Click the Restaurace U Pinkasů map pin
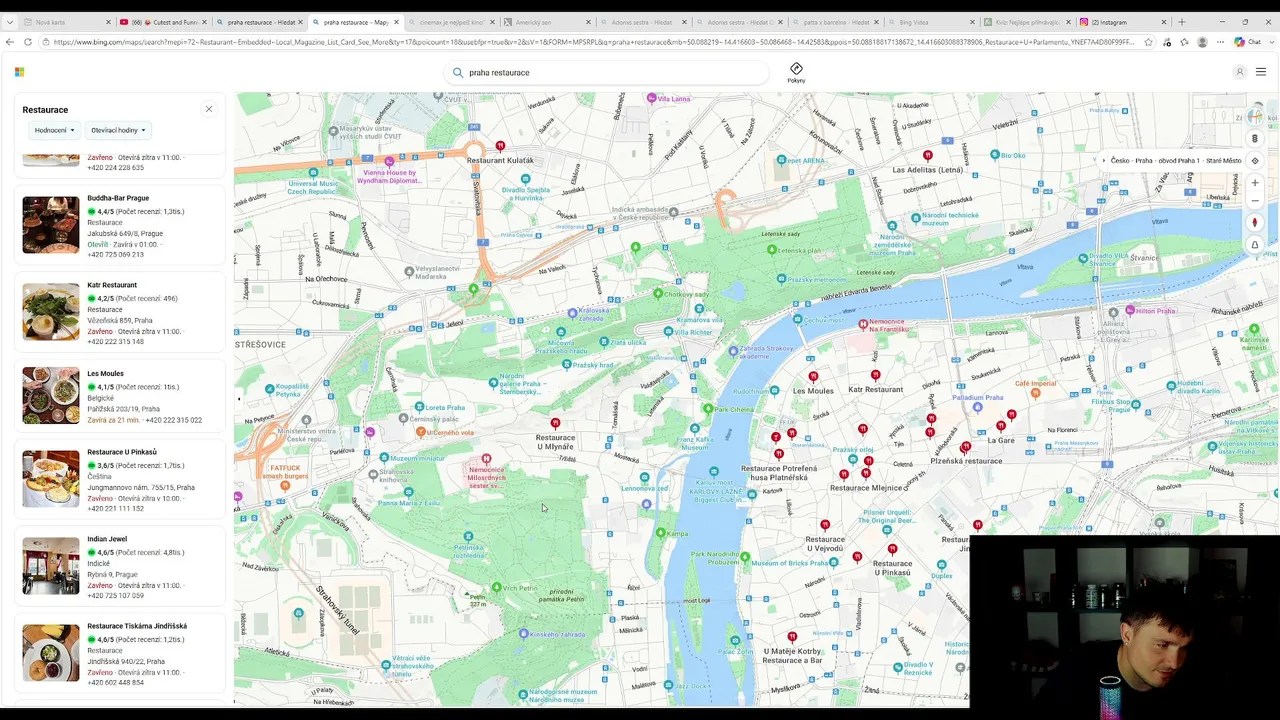Image resolution: width=1280 pixels, height=720 pixels. point(892,549)
